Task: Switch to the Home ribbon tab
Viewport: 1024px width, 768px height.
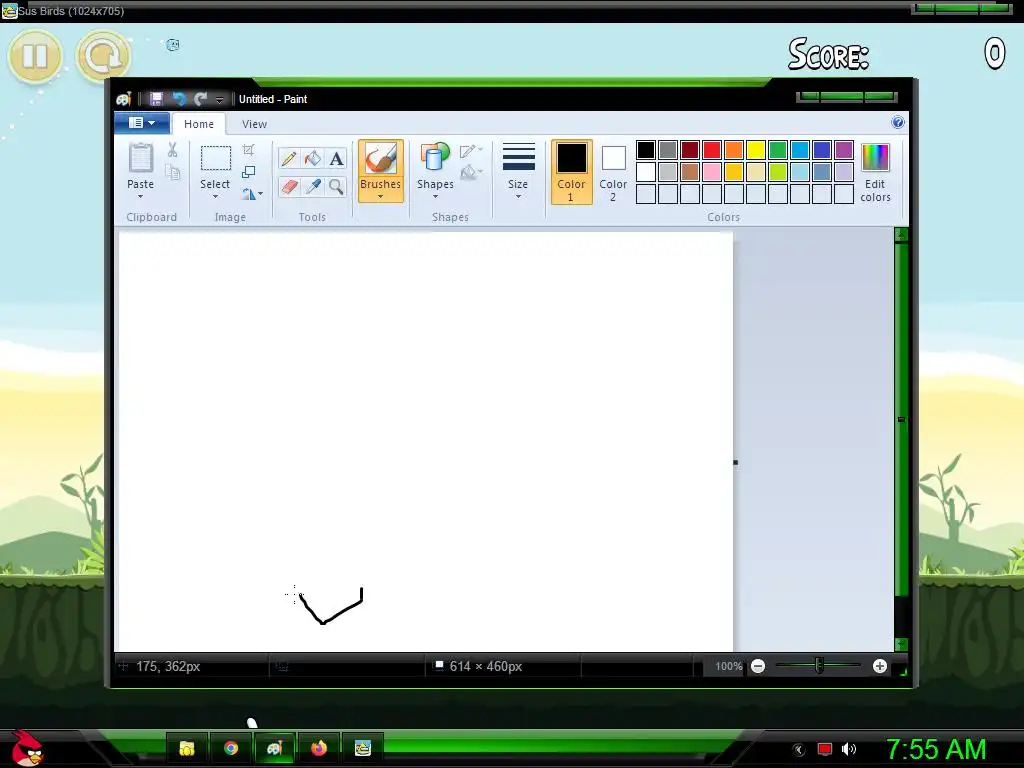Action: (199, 123)
